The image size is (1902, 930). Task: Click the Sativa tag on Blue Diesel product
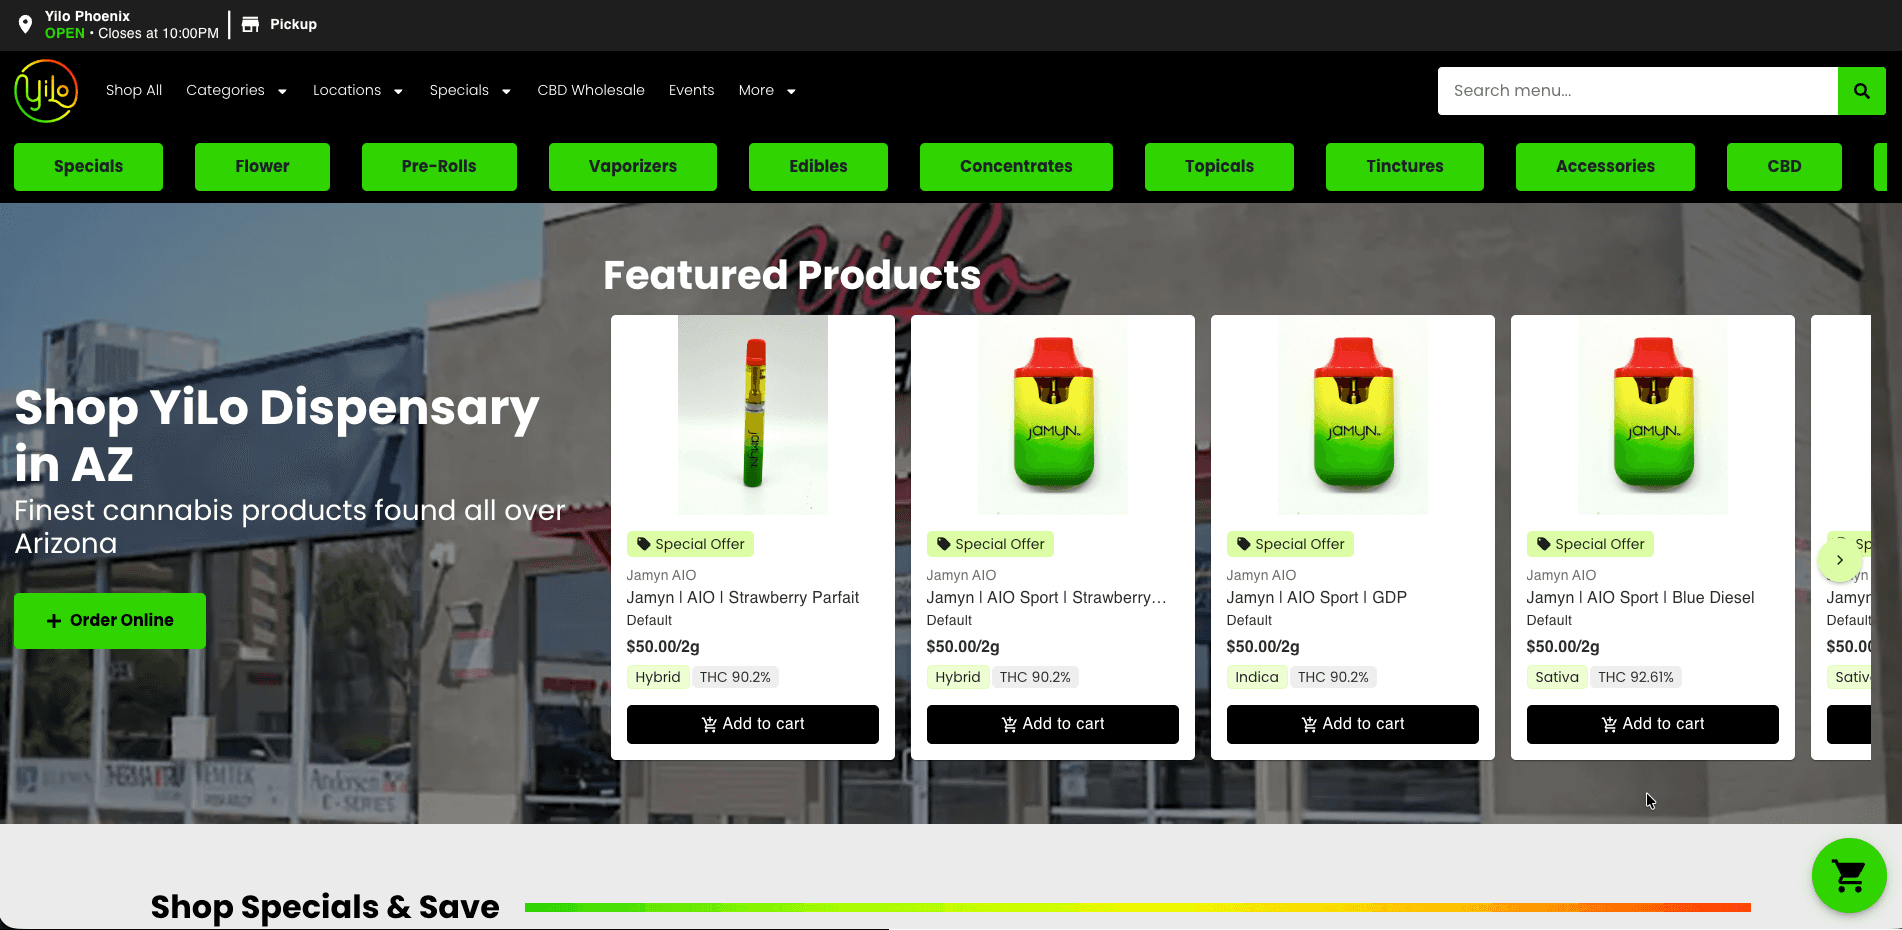coord(1557,677)
